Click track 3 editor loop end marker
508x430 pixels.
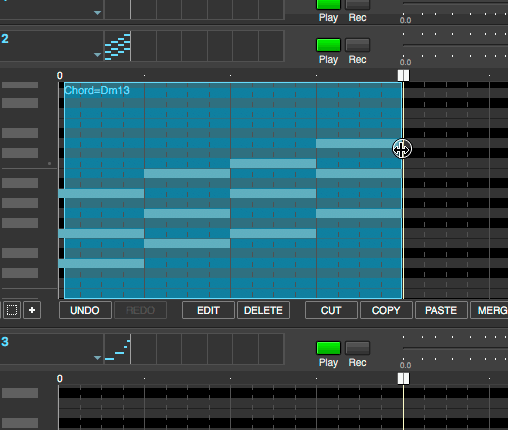click(x=403, y=378)
